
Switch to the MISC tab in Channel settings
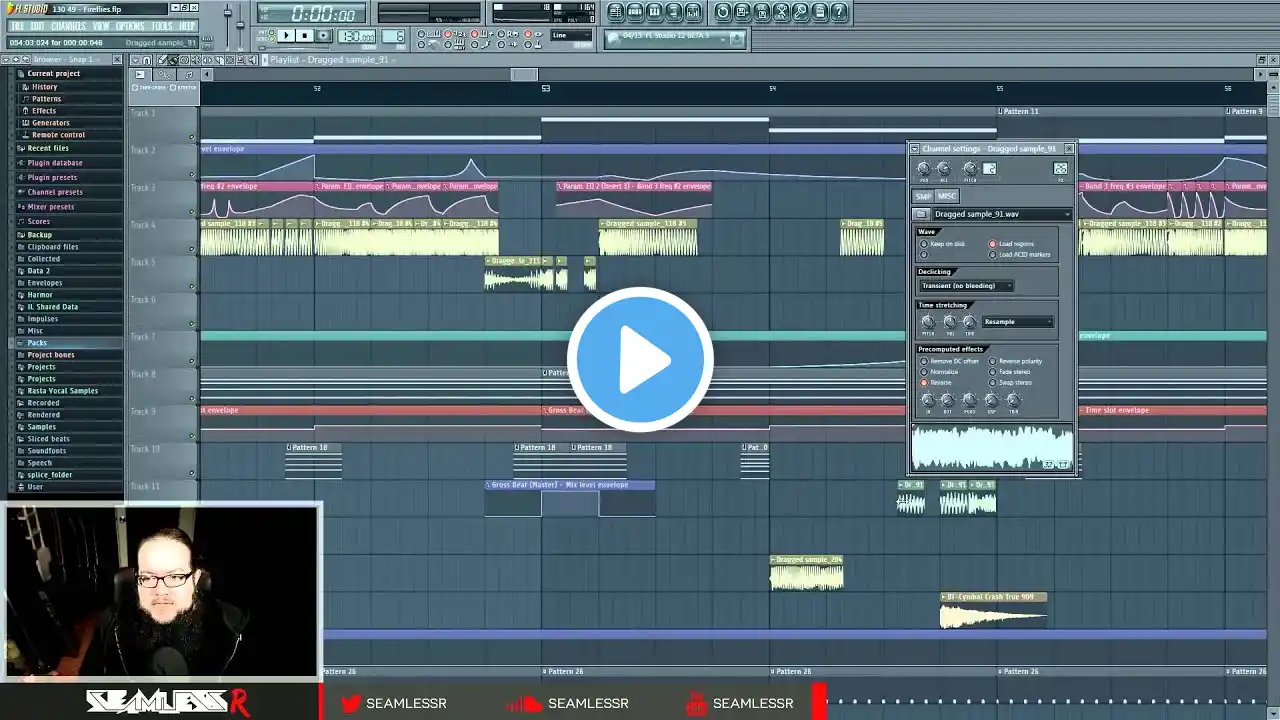pos(946,196)
